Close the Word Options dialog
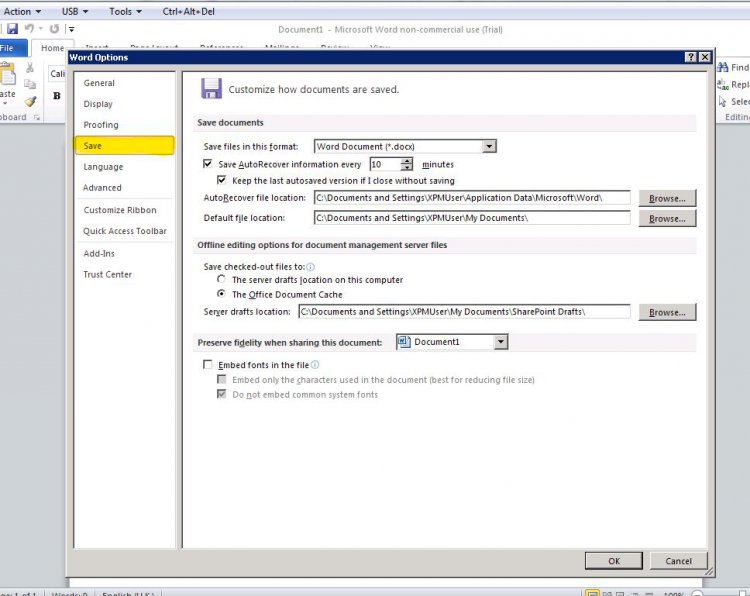This screenshot has height=596, width=750. point(705,57)
